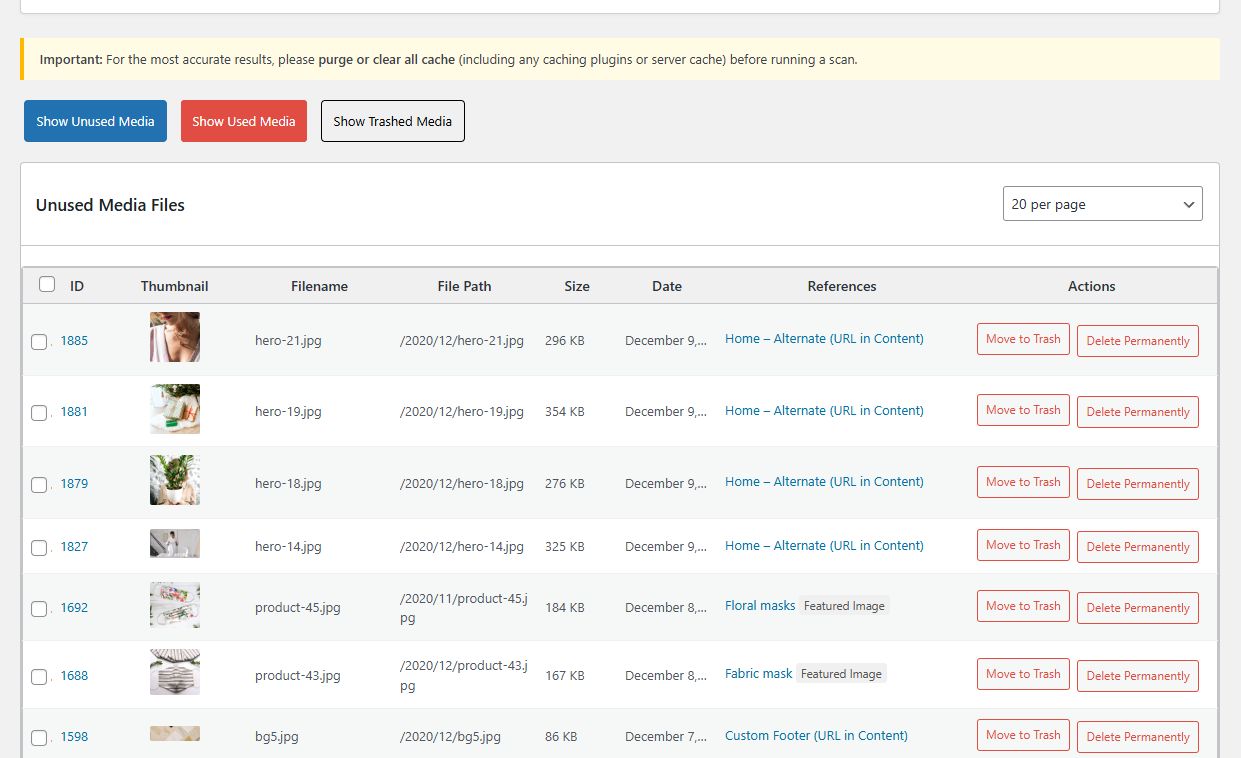Move bg5.jpg to trash
The height and width of the screenshot is (758, 1241).
pyautogui.click(x=1022, y=735)
